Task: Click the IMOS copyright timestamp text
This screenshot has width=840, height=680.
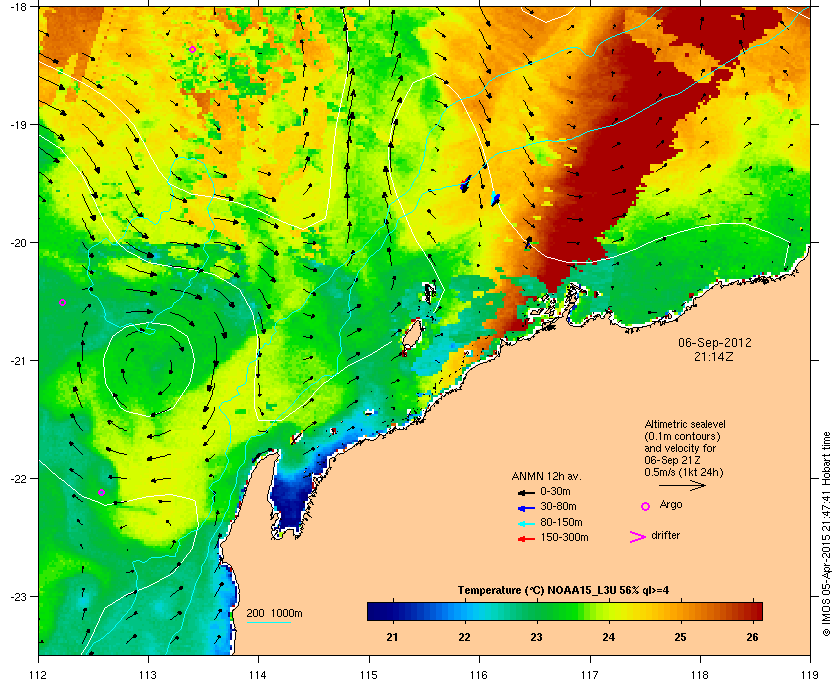Action: coord(826,535)
